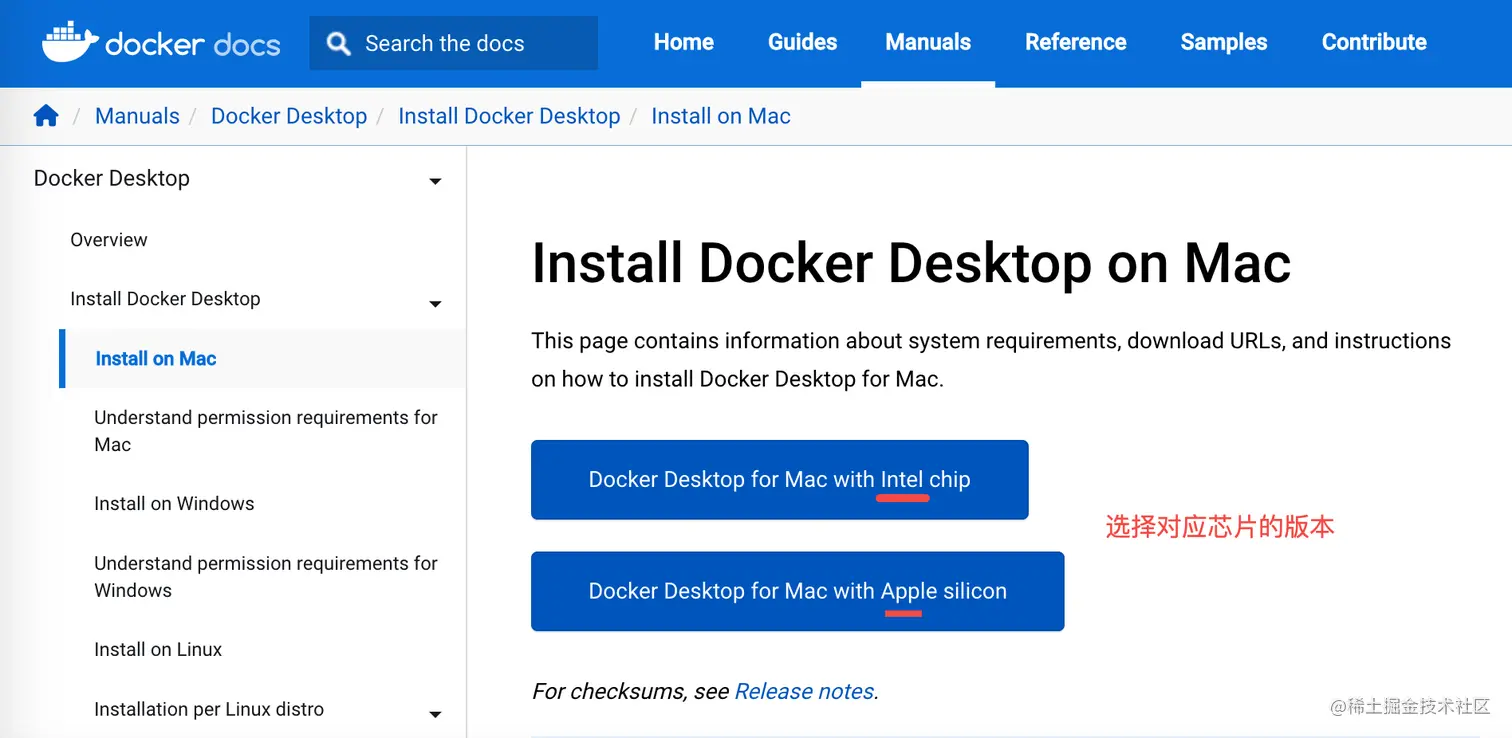This screenshot has width=1512, height=738.
Task: Open the Home nav item
Action: (x=684, y=42)
